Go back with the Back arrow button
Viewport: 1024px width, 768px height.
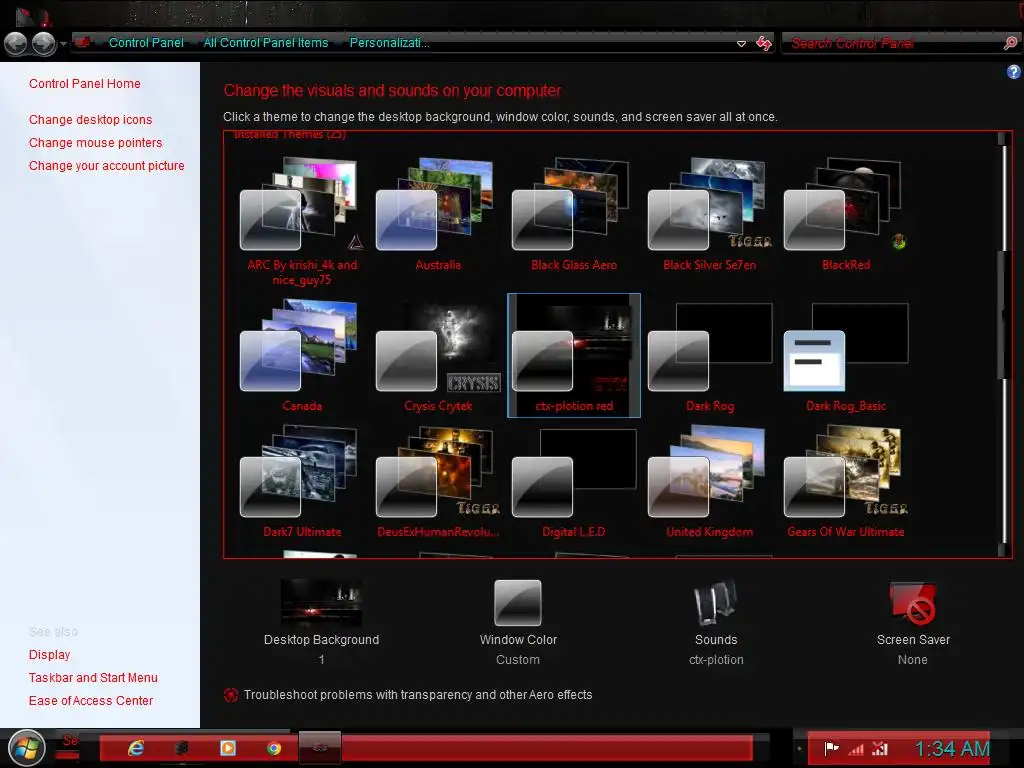[x=16, y=44]
